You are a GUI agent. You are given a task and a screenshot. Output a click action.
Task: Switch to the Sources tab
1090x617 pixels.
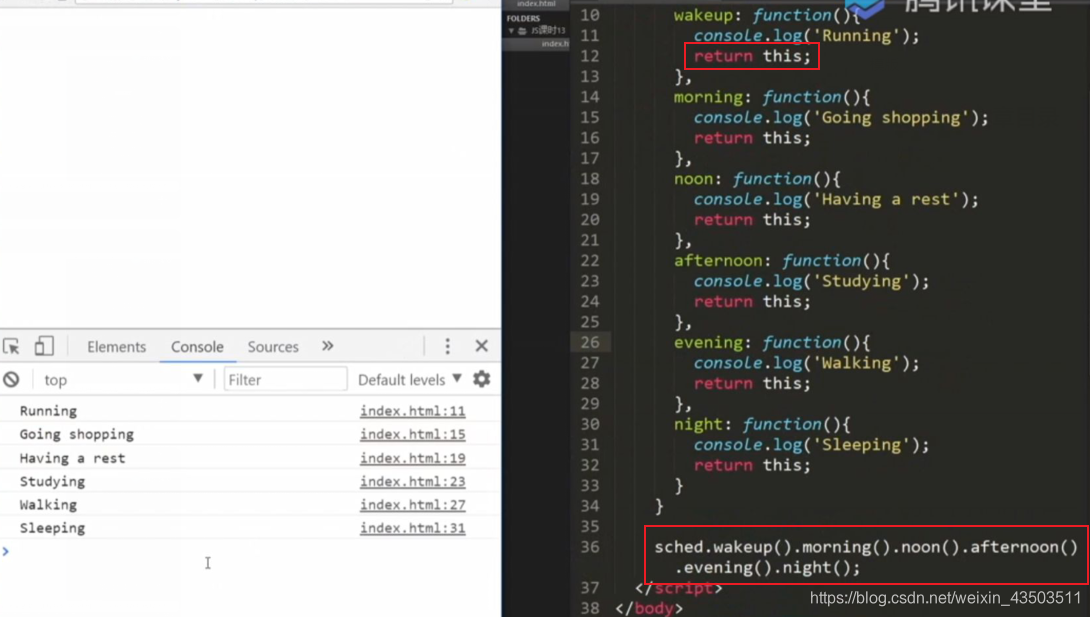click(272, 347)
